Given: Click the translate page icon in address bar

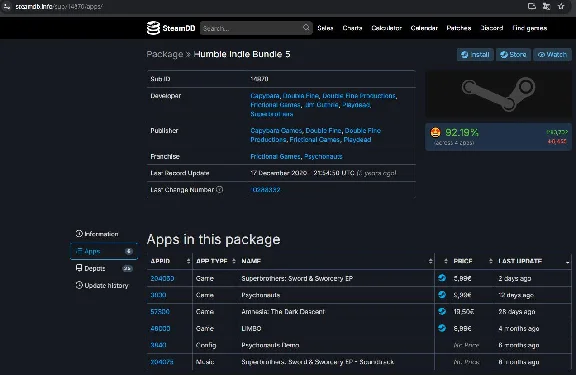Looking at the screenshot, I should (546, 6).
